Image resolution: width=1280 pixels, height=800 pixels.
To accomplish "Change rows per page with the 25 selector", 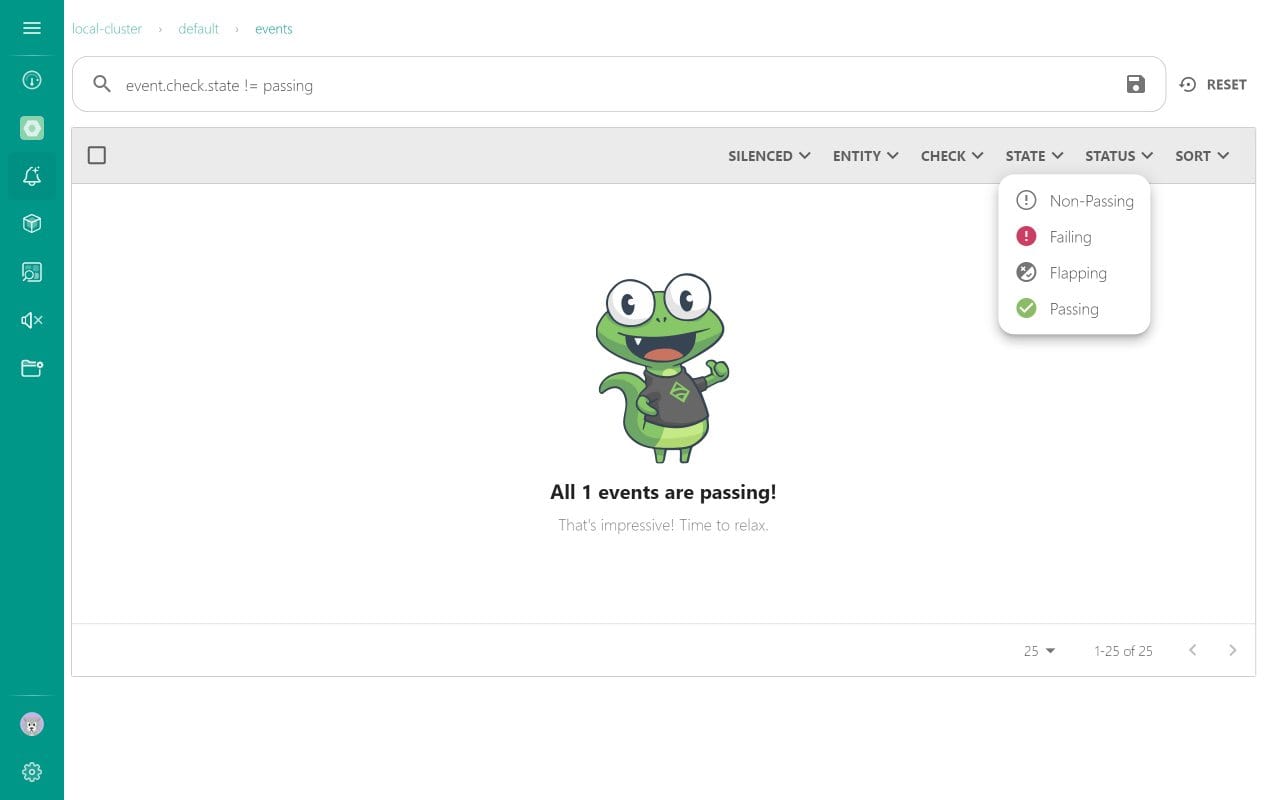I will click(1037, 650).
